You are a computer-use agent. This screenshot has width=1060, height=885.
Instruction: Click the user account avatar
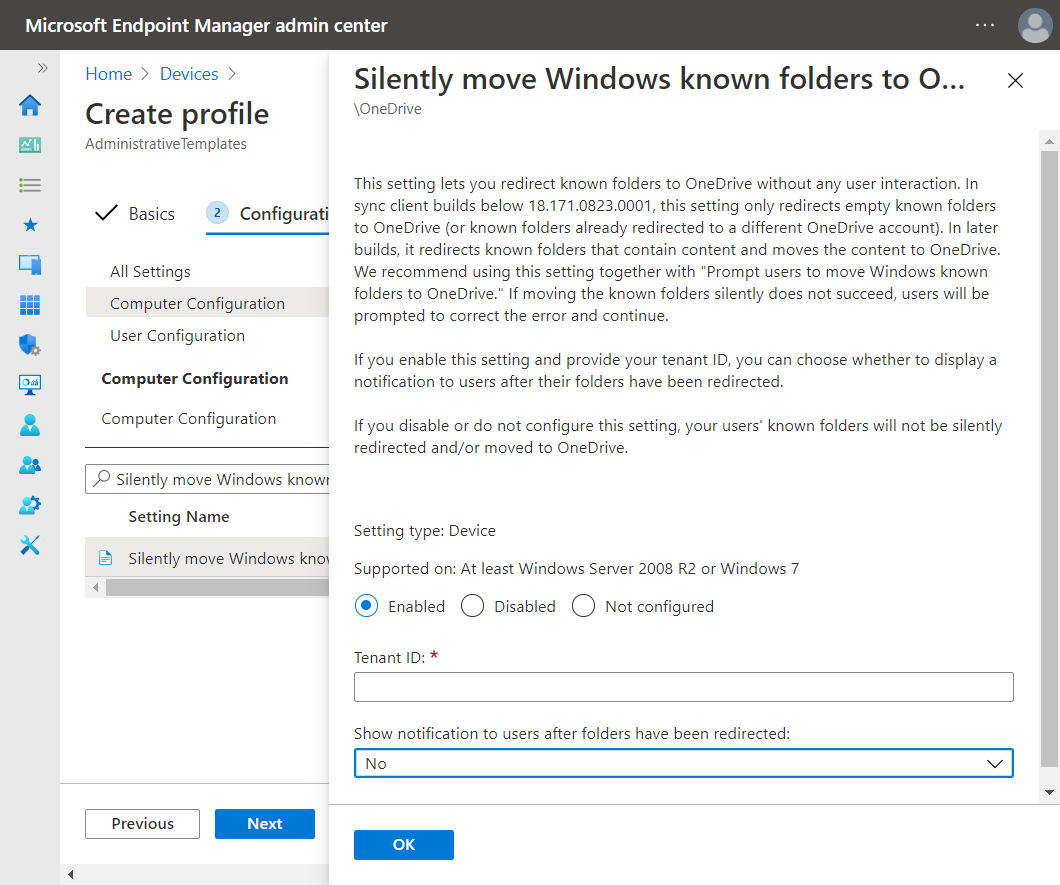tap(1034, 26)
